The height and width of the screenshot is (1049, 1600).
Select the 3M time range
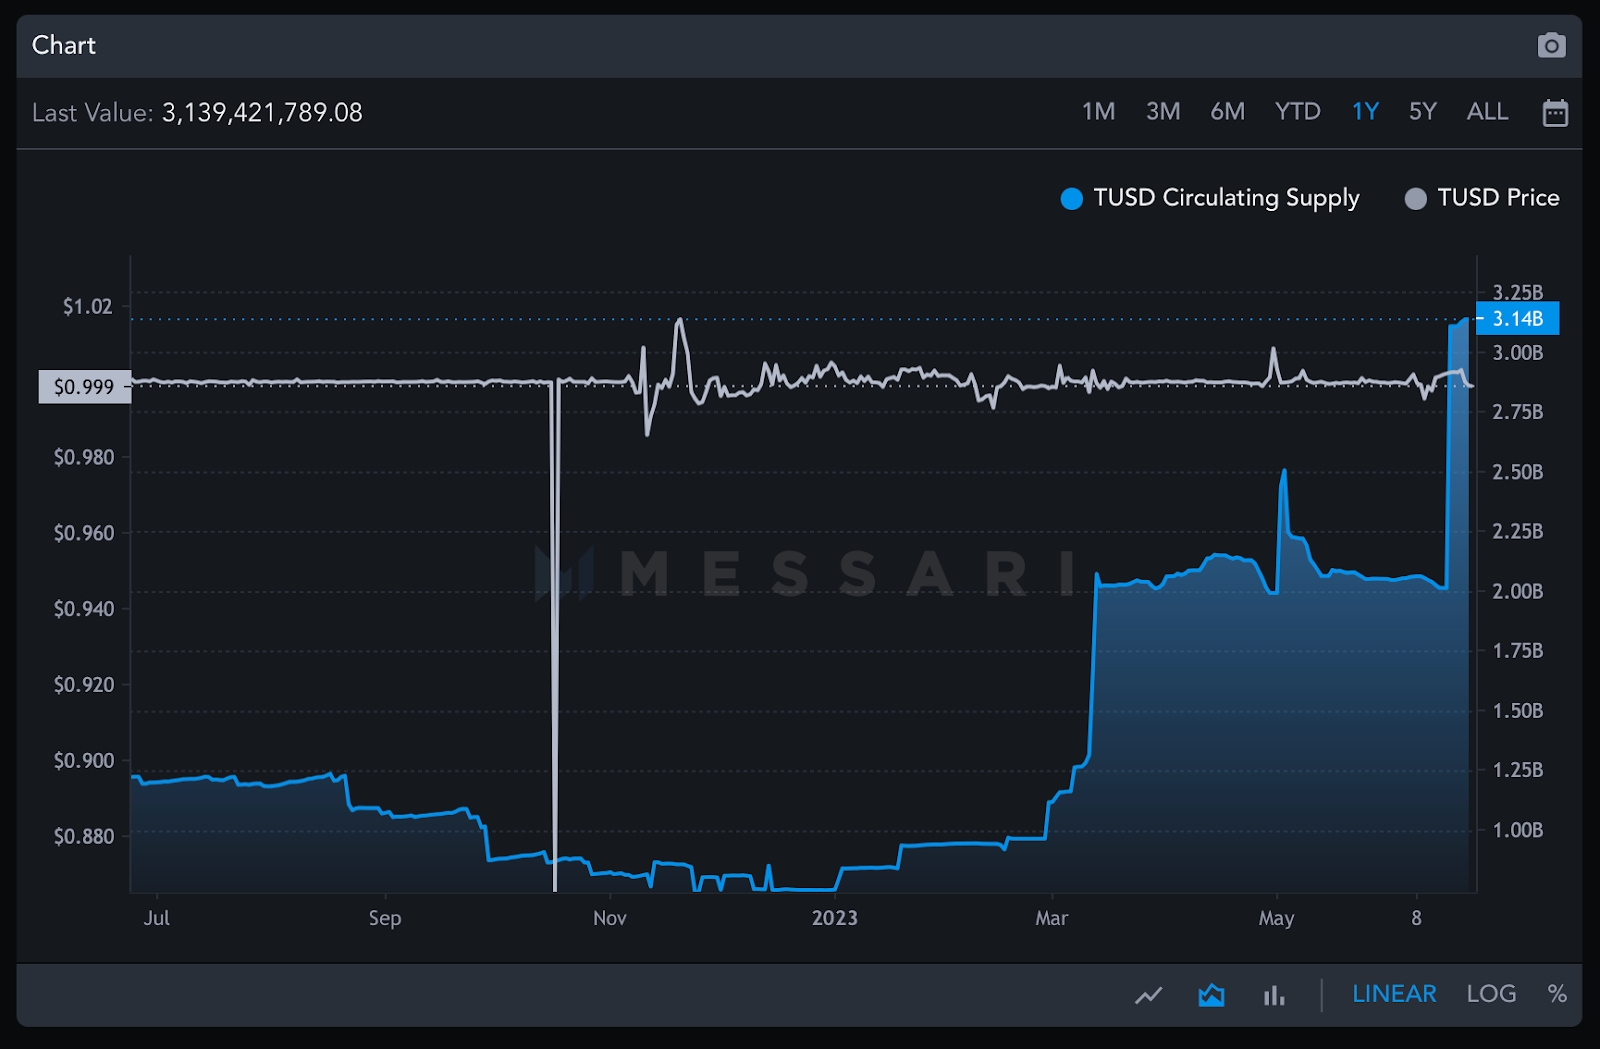click(x=1163, y=111)
